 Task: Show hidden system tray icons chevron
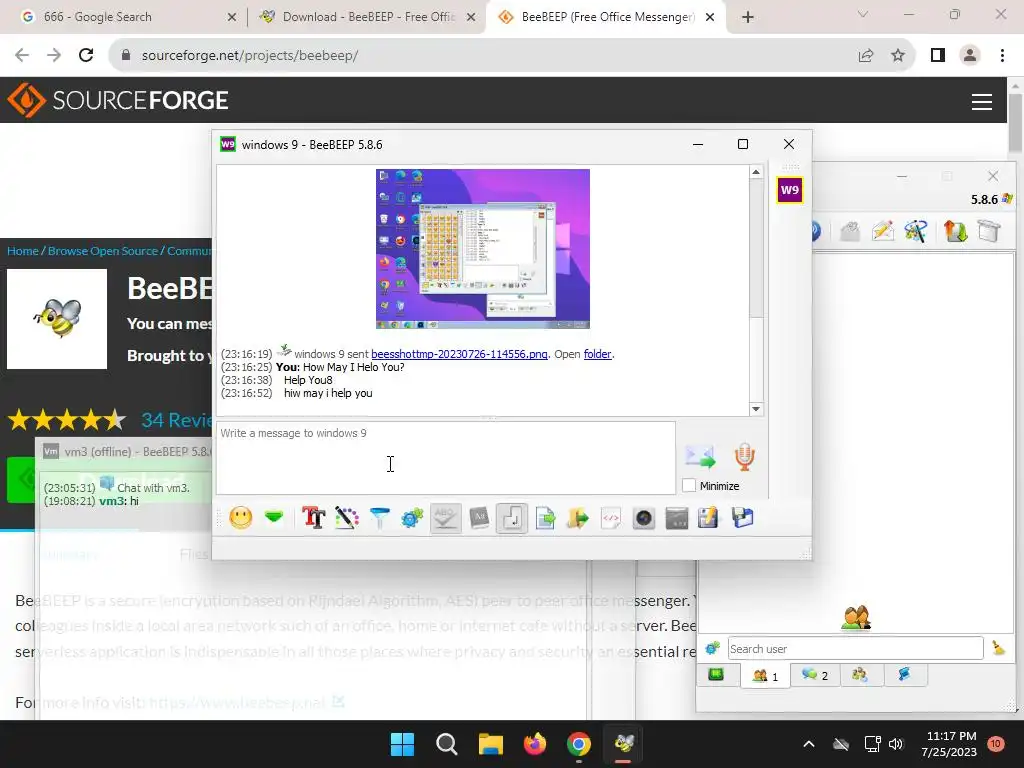pos(808,744)
